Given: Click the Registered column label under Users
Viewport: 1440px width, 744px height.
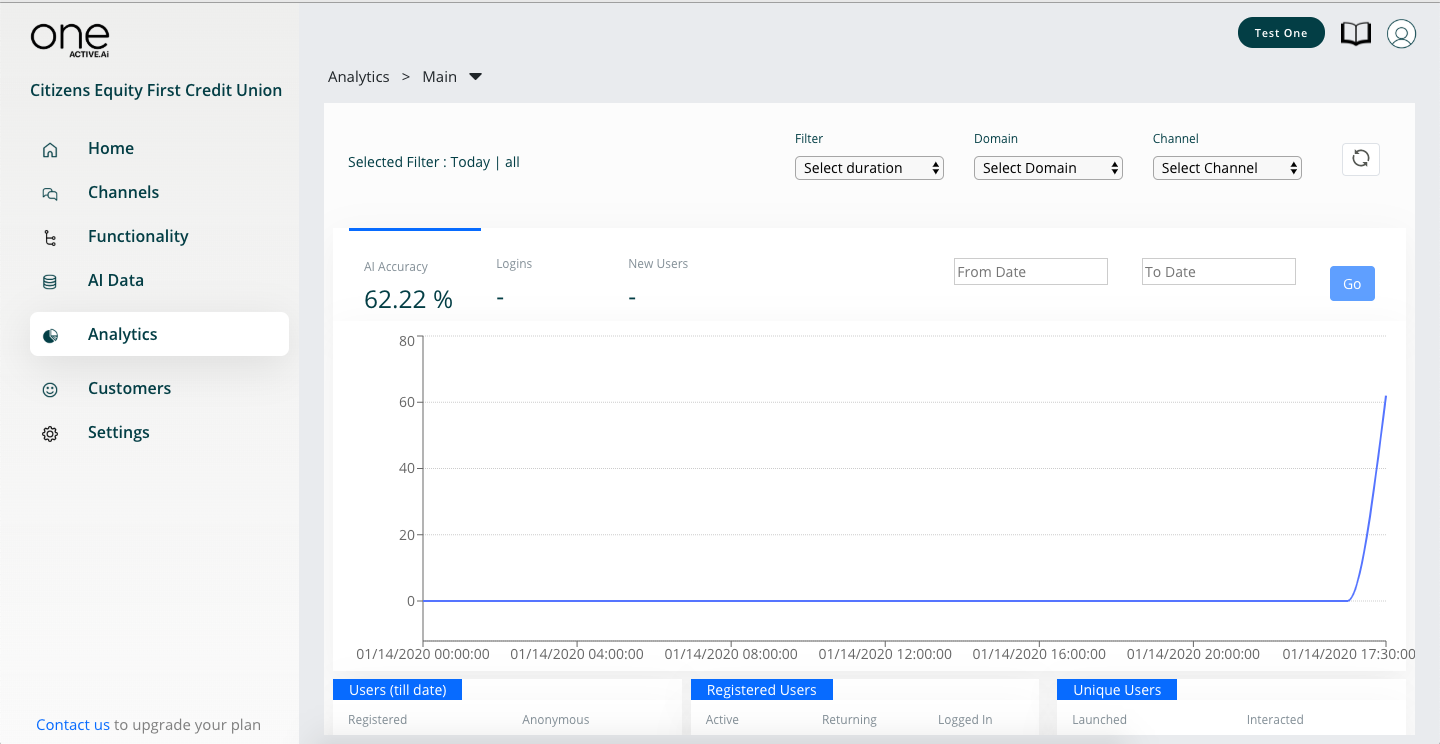Looking at the screenshot, I should (x=377, y=720).
